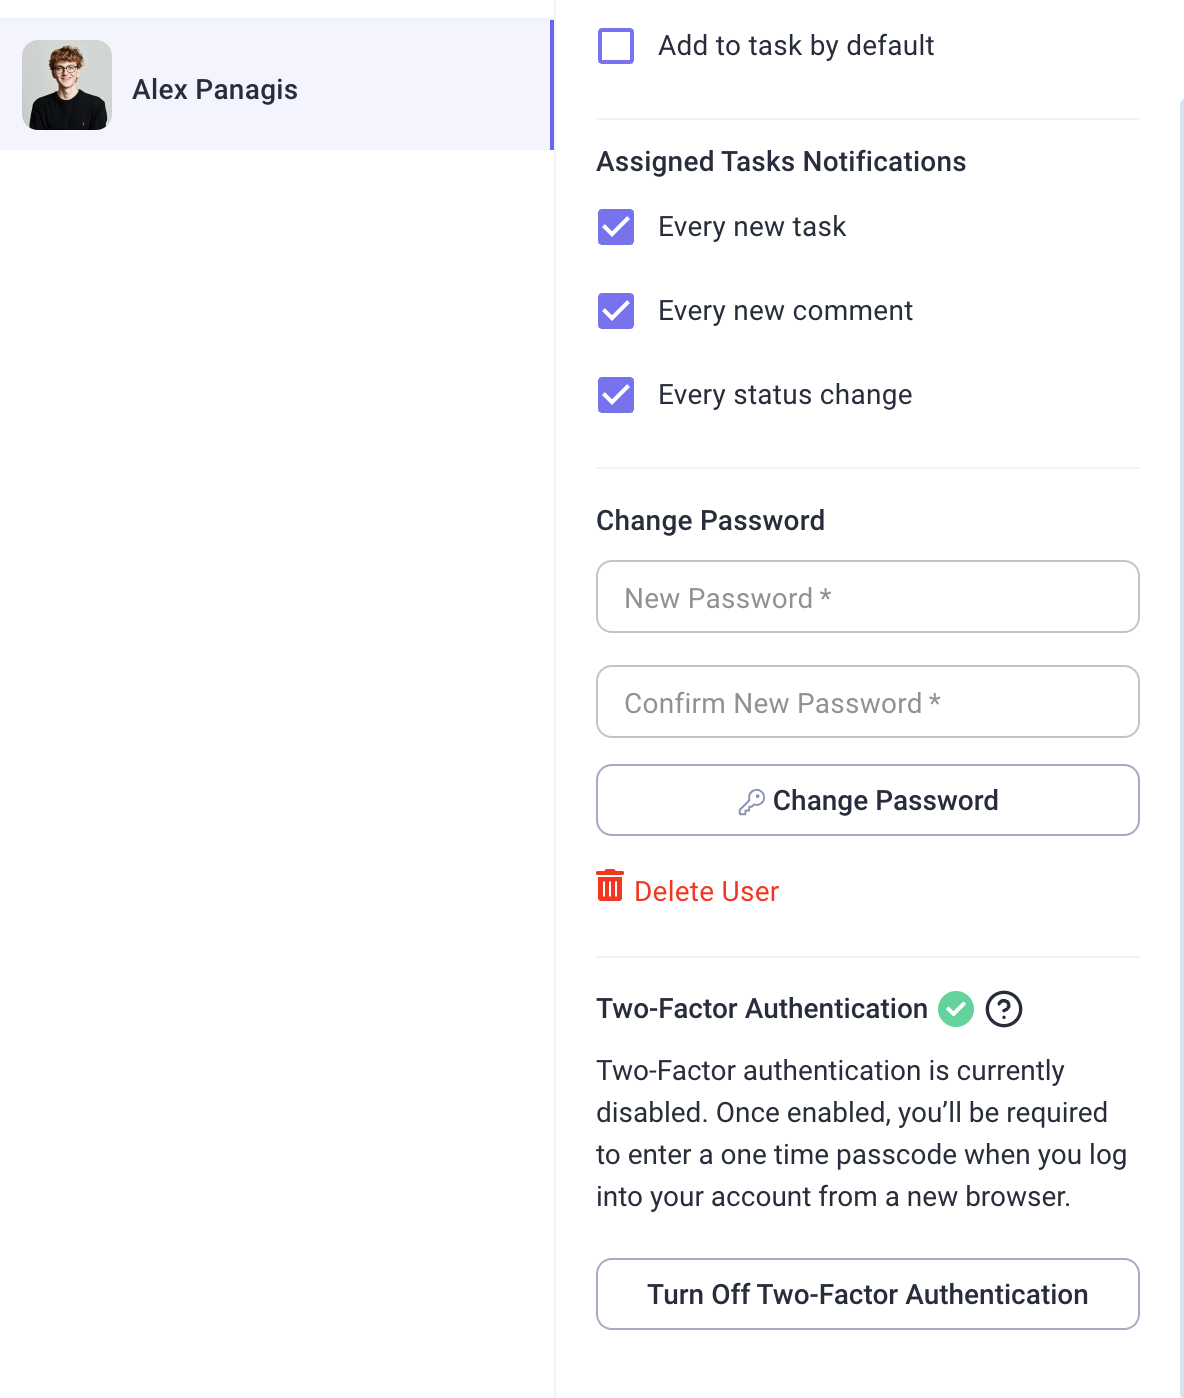The image size is (1184, 1398).
Task: Click the Confirm New Password field
Action: coord(867,702)
